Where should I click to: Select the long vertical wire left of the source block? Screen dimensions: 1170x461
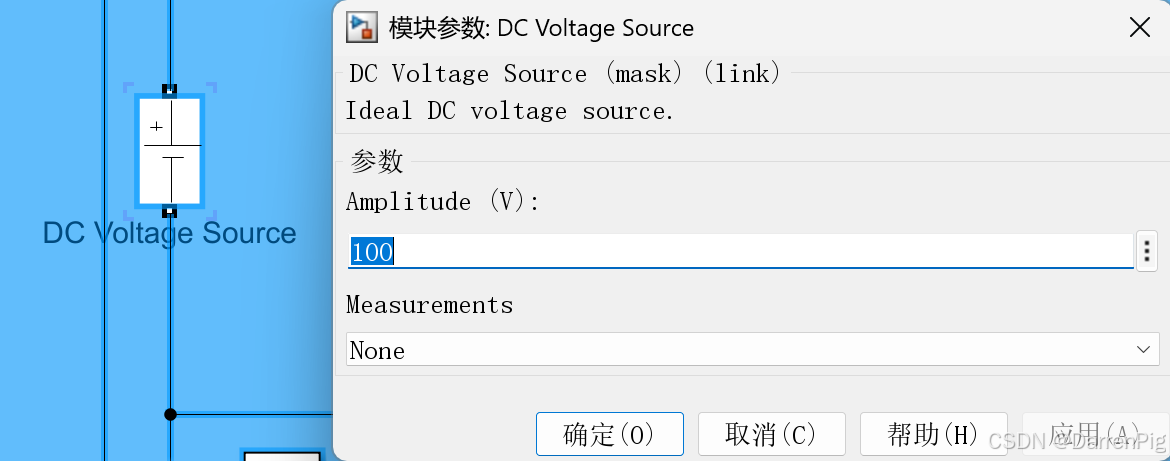(104, 230)
